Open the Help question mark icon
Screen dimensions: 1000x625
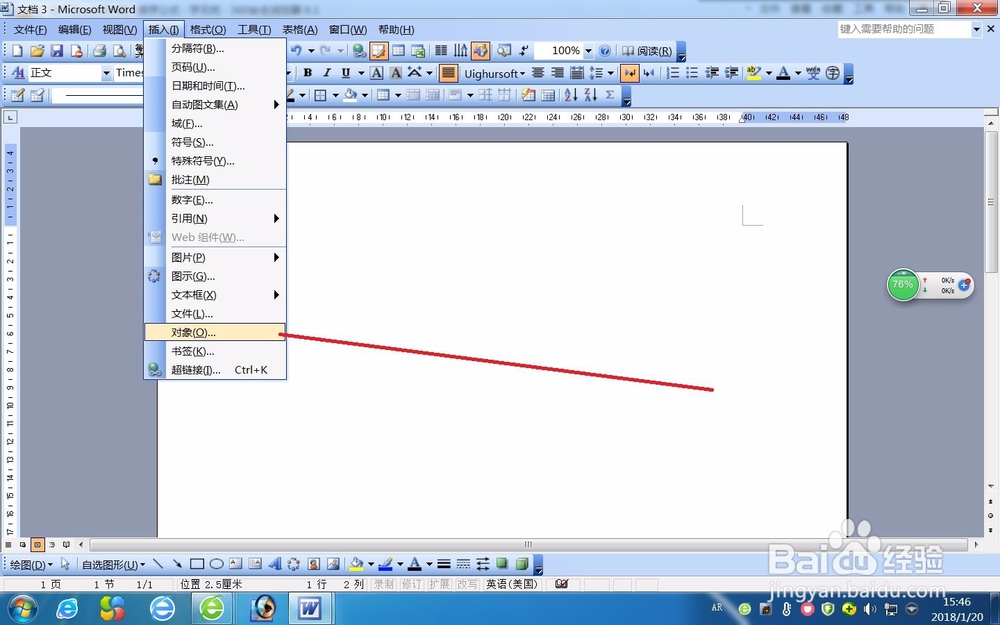[605, 50]
